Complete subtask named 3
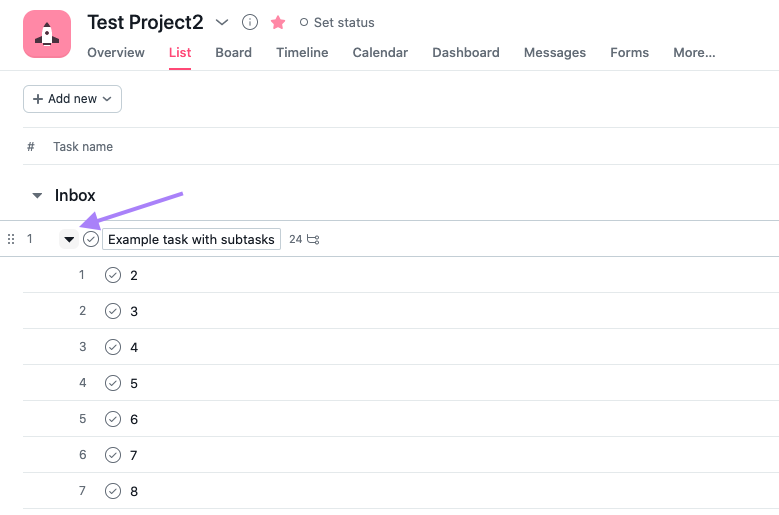779x515 pixels. click(113, 311)
